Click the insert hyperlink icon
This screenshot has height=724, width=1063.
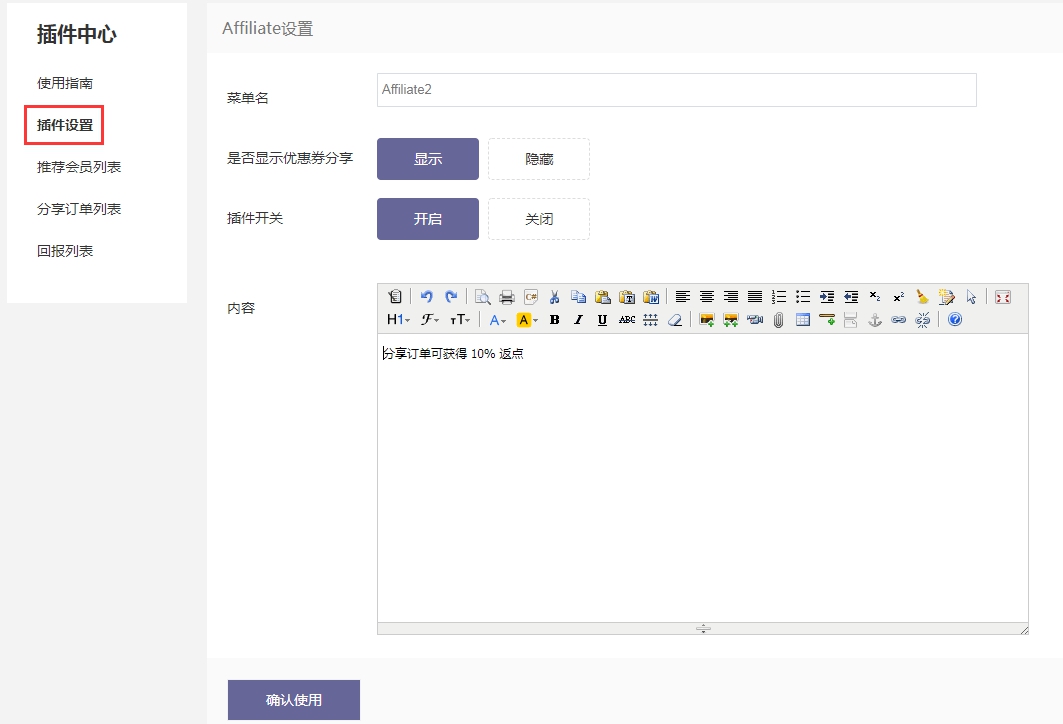pos(898,320)
